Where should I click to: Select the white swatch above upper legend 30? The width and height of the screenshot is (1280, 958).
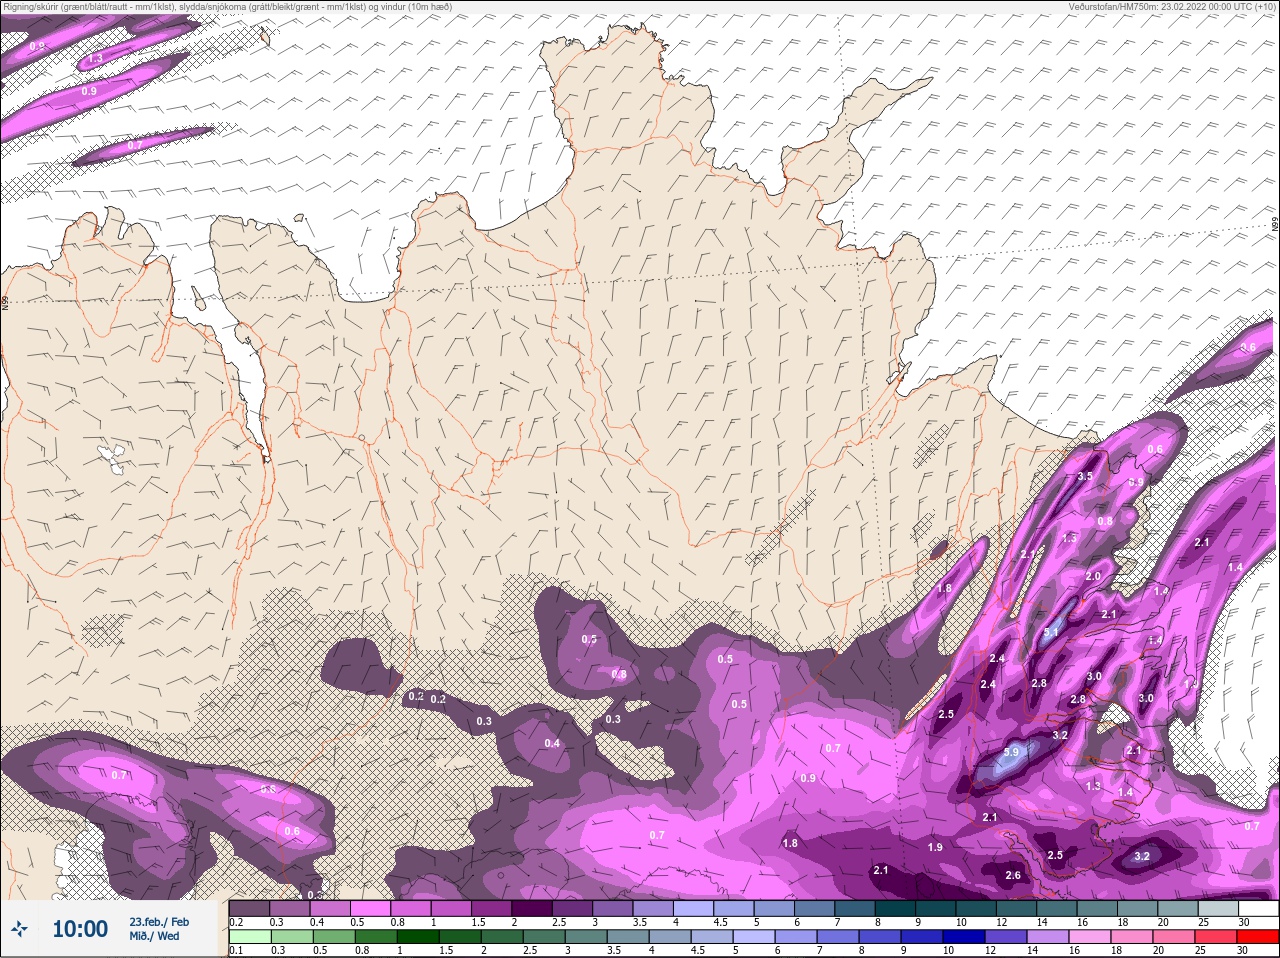click(x=1259, y=909)
